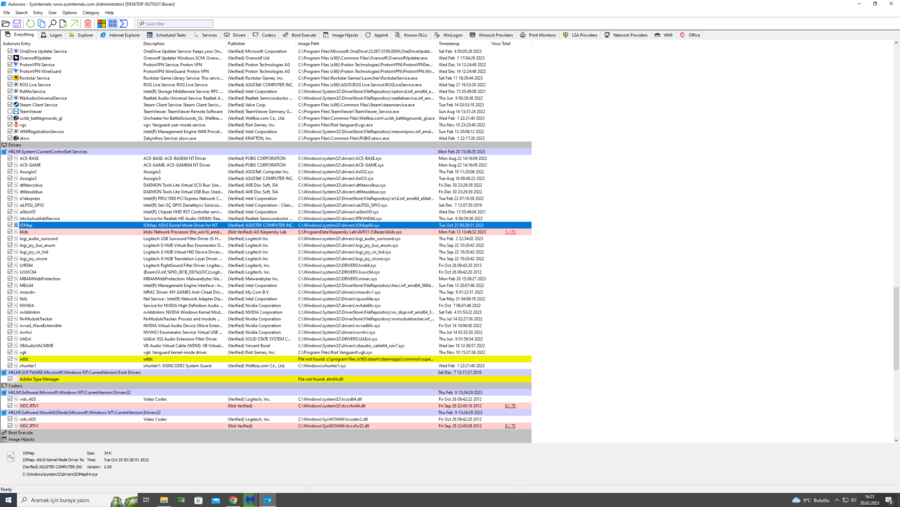Open the Options menu
The image size is (900, 507).
(x=69, y=13)
